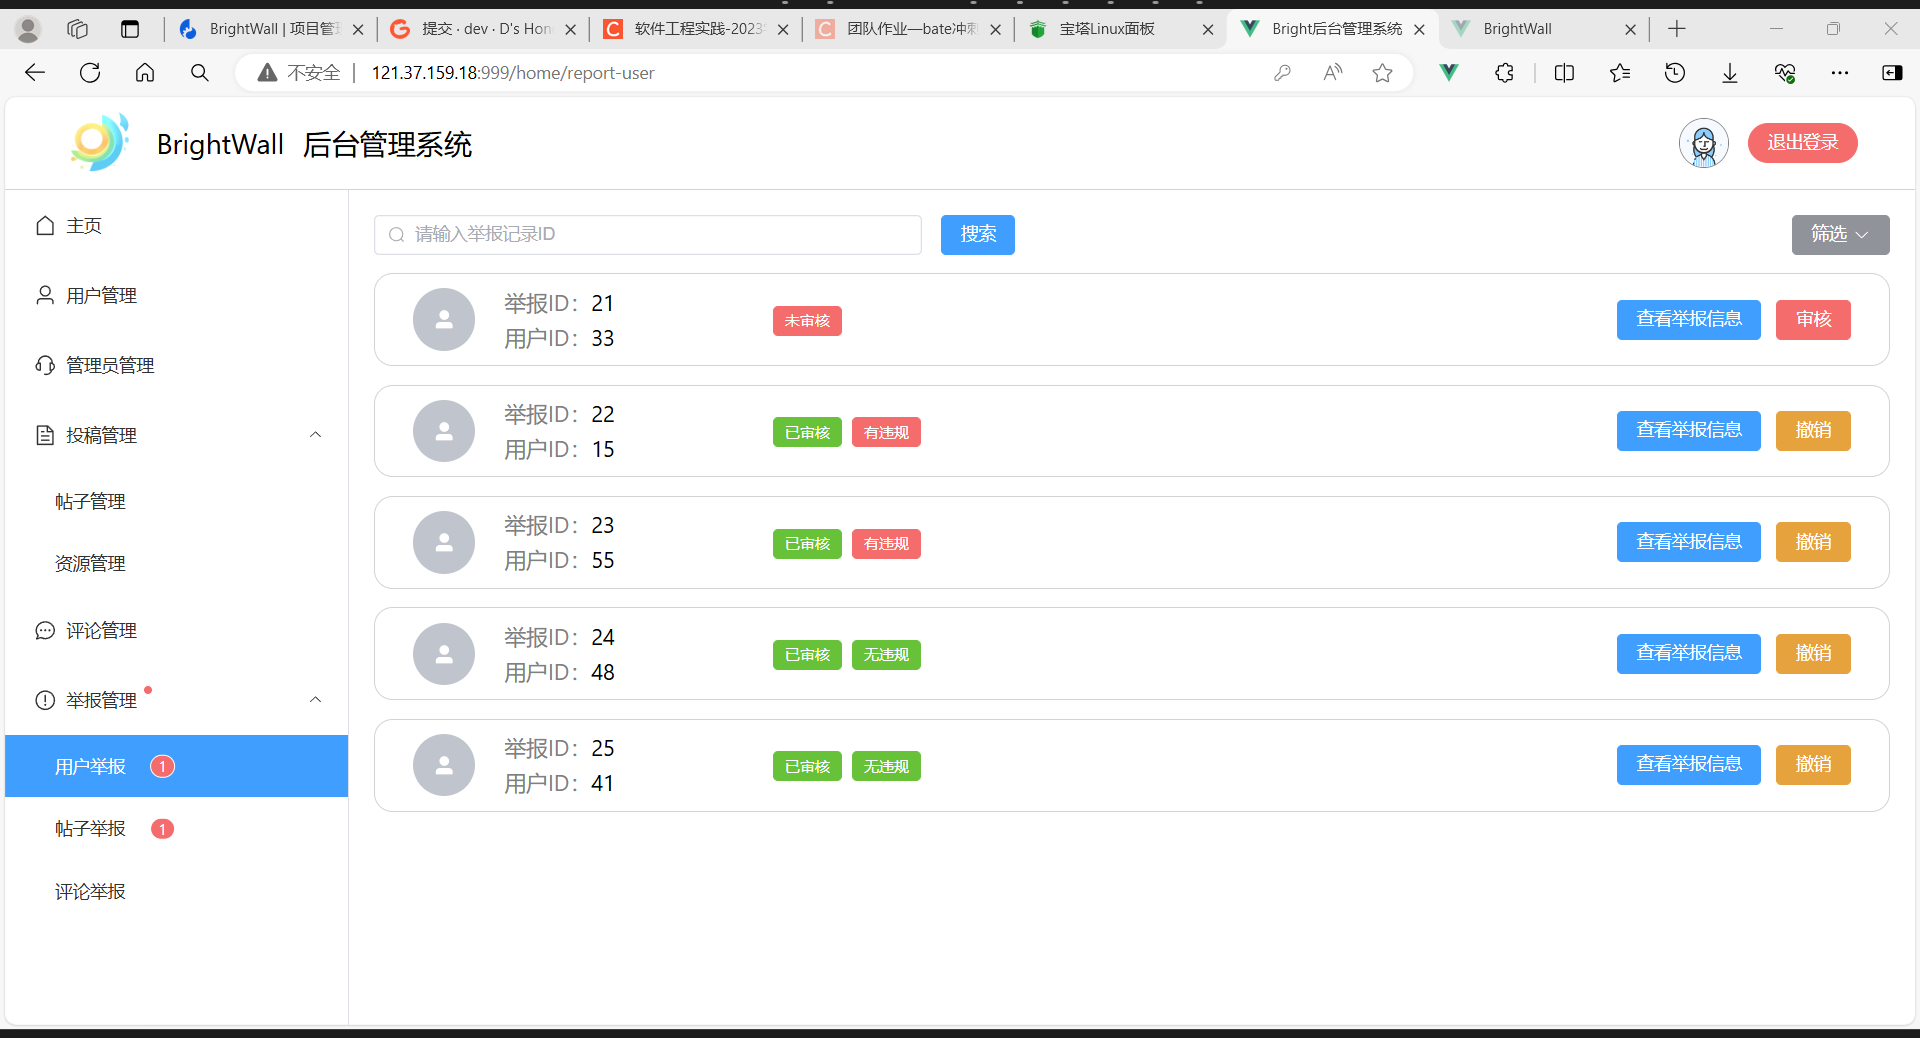Click 撤销 for report ID 22
The width and height of the screenshot is (1920, 1038).
[x=1813, y=431]
